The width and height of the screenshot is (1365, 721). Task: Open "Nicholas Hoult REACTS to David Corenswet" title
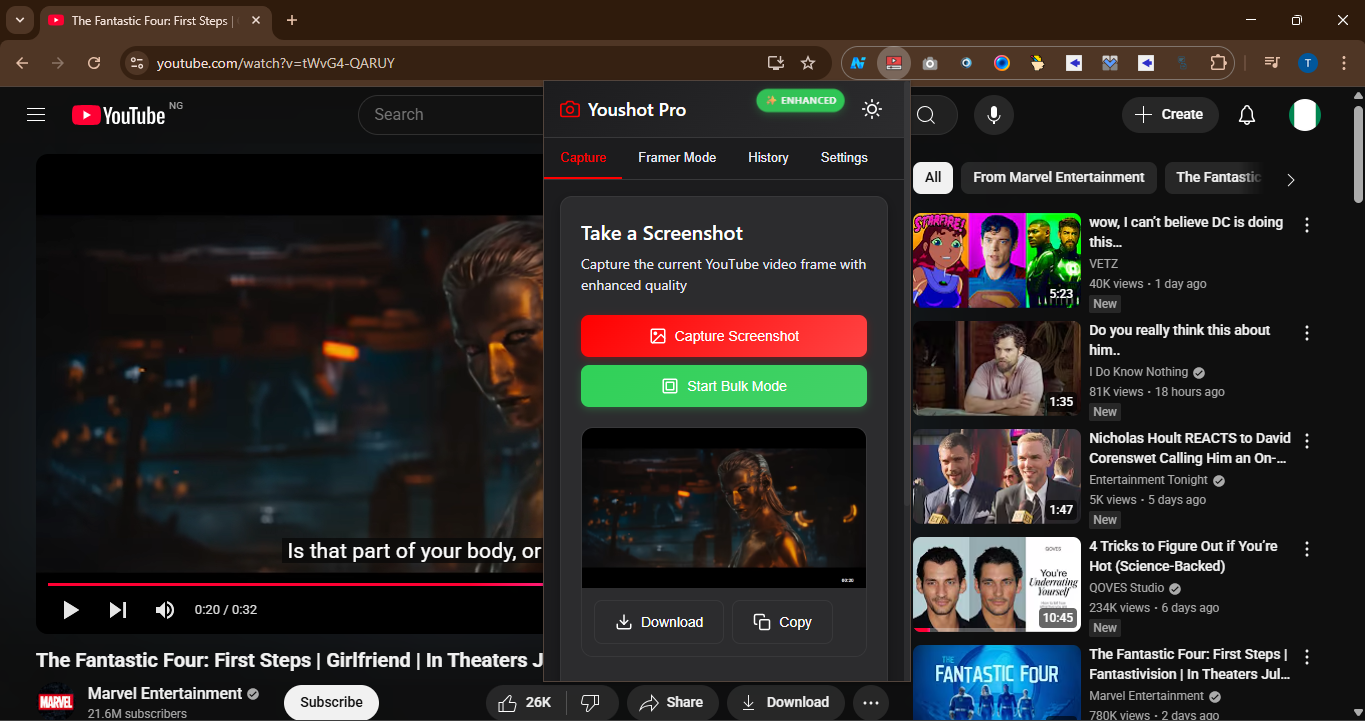click(1190, 448)
